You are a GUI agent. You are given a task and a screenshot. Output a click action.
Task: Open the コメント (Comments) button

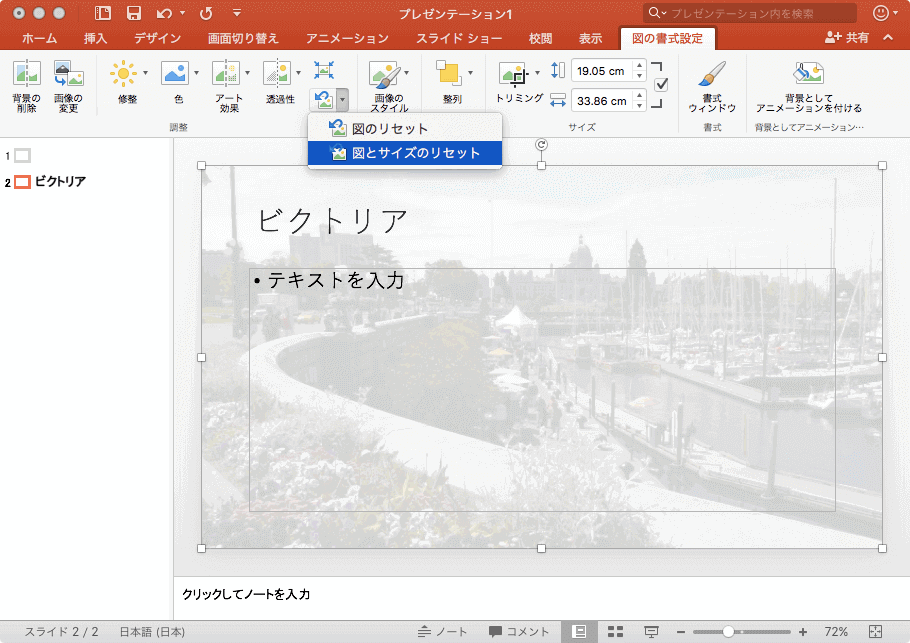519,632
